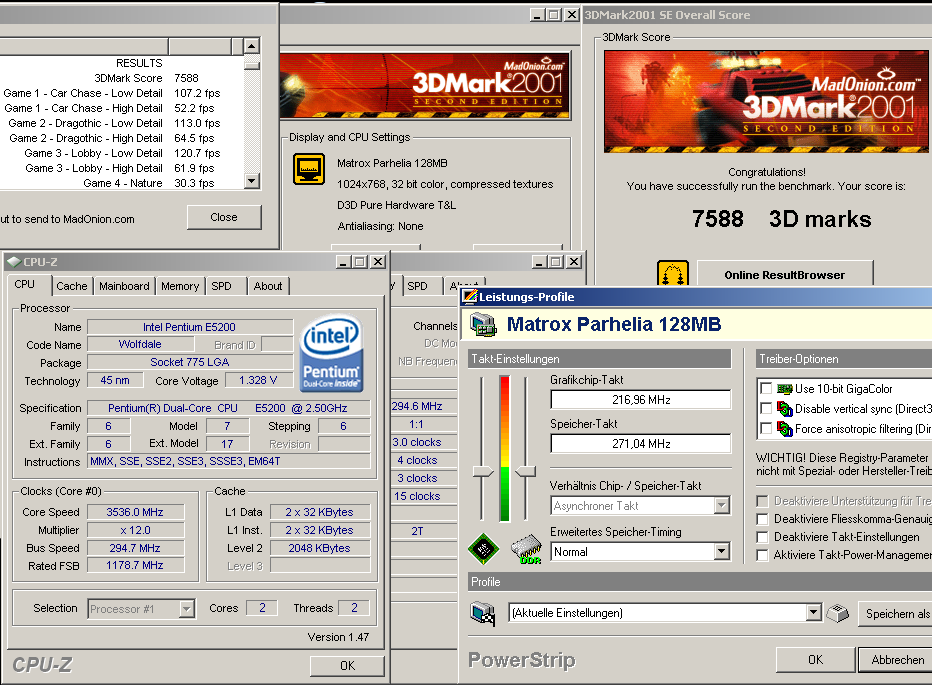Click the 3DMark2001 banner in the score window
This screenshot has width=932, height=685.
(766, 102)
